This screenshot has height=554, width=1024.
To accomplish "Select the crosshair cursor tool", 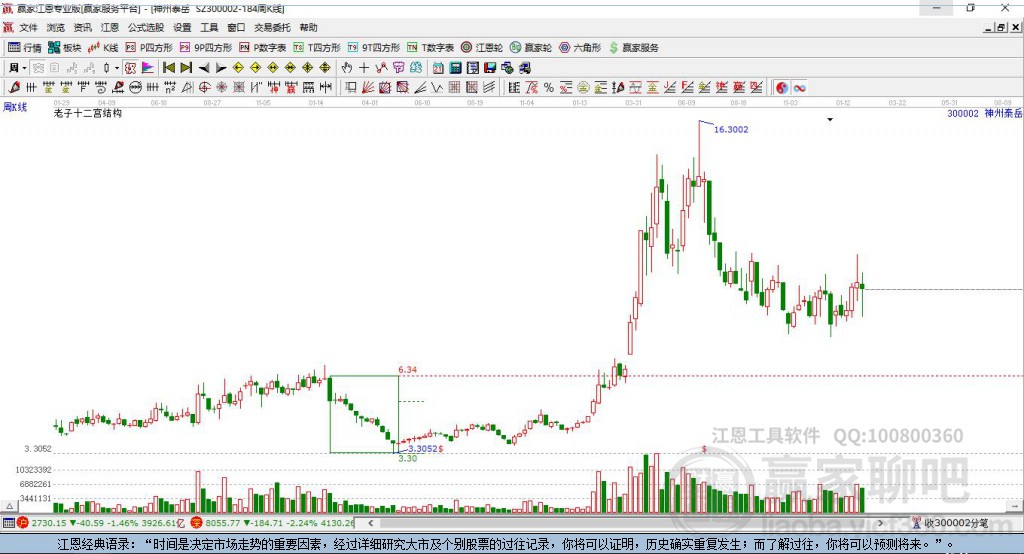I will click(364, 68).
